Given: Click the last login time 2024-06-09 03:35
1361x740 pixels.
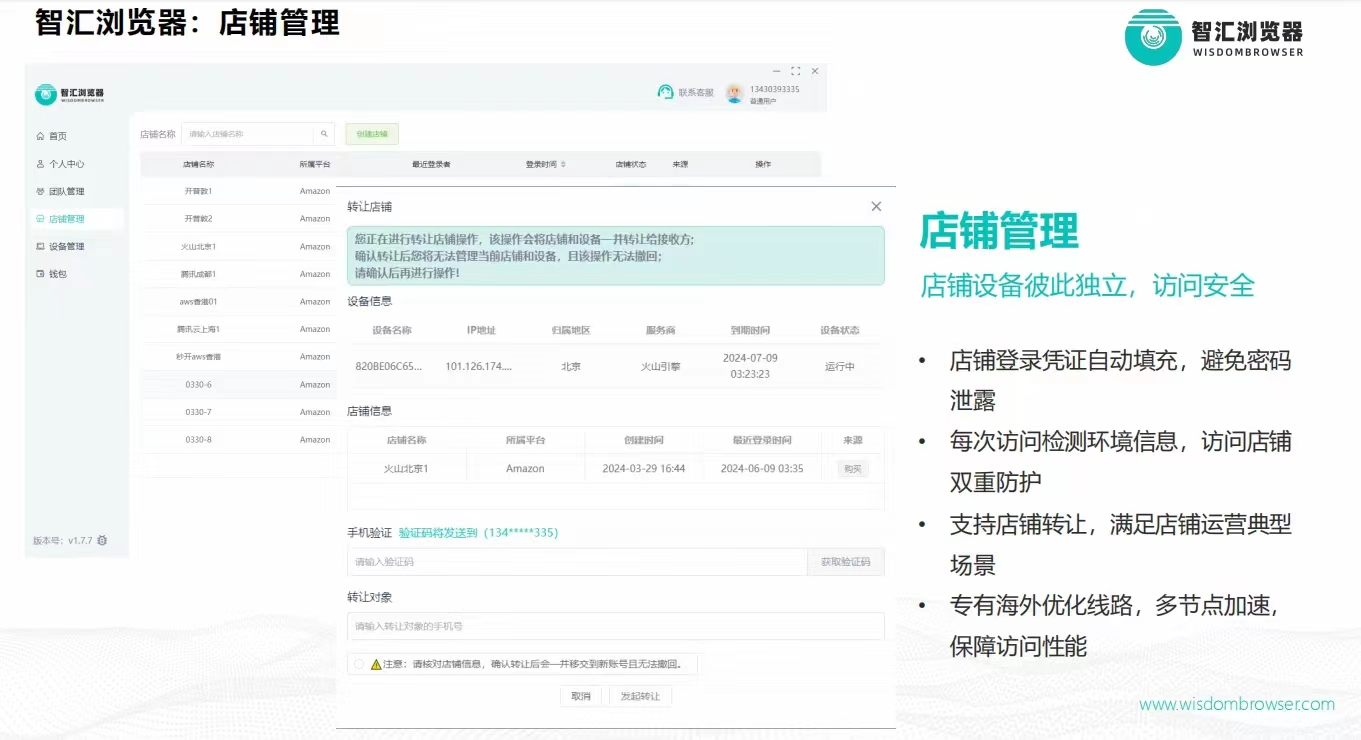Looking at the screenshot, I should (x=762, y=469).
